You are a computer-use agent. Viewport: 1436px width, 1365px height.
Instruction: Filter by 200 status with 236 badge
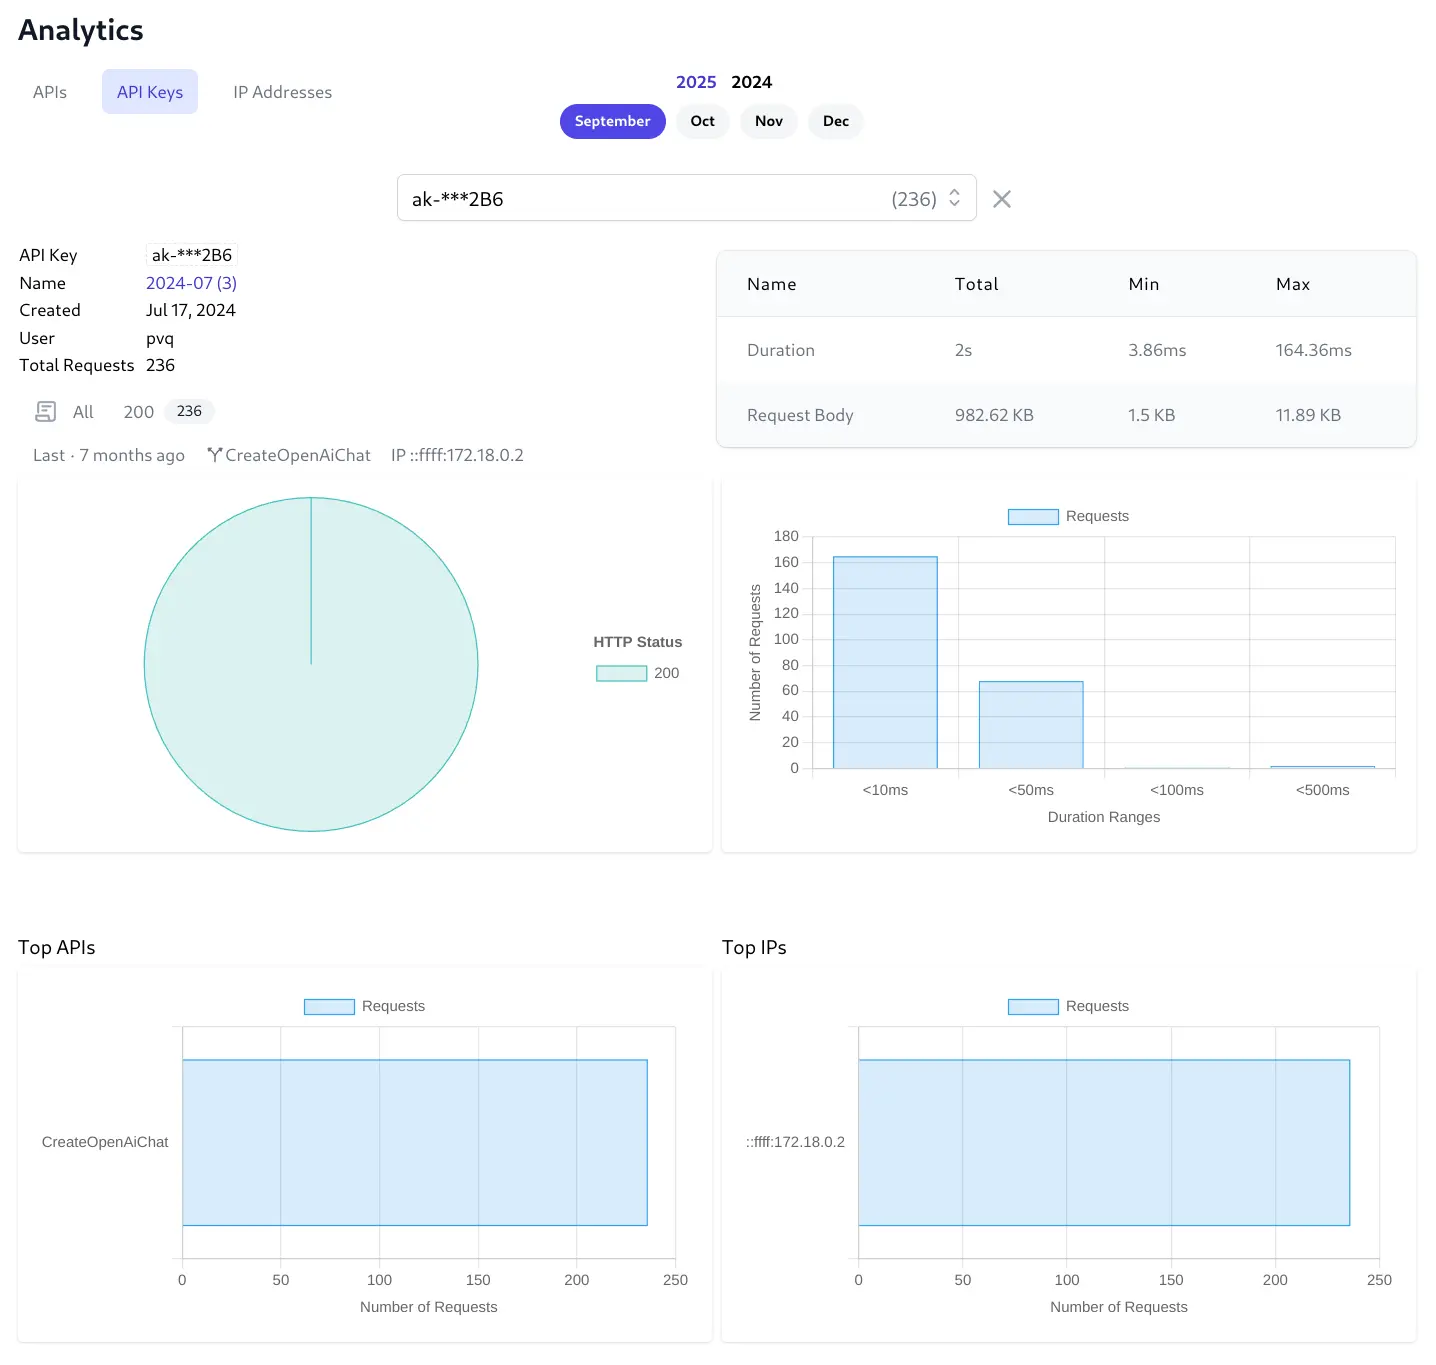[167, 412]
